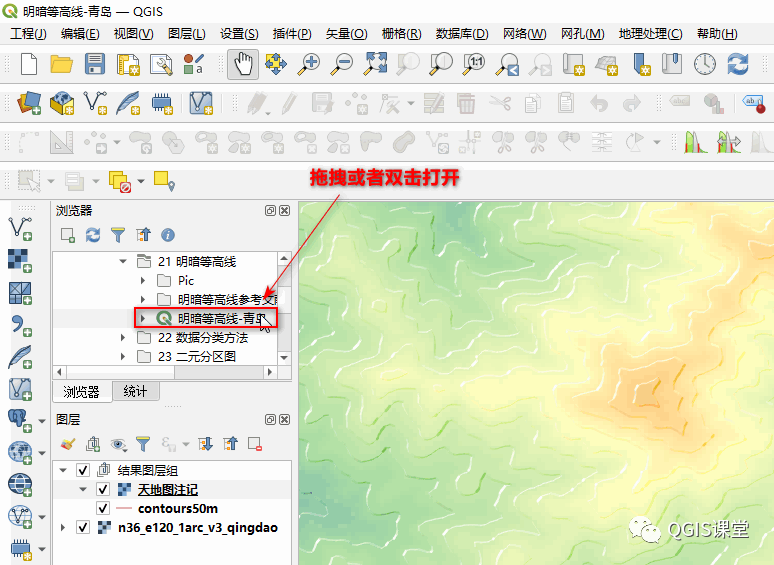Float the 图层 panel with dock button
774x565 pixels.
pos(270,419)
